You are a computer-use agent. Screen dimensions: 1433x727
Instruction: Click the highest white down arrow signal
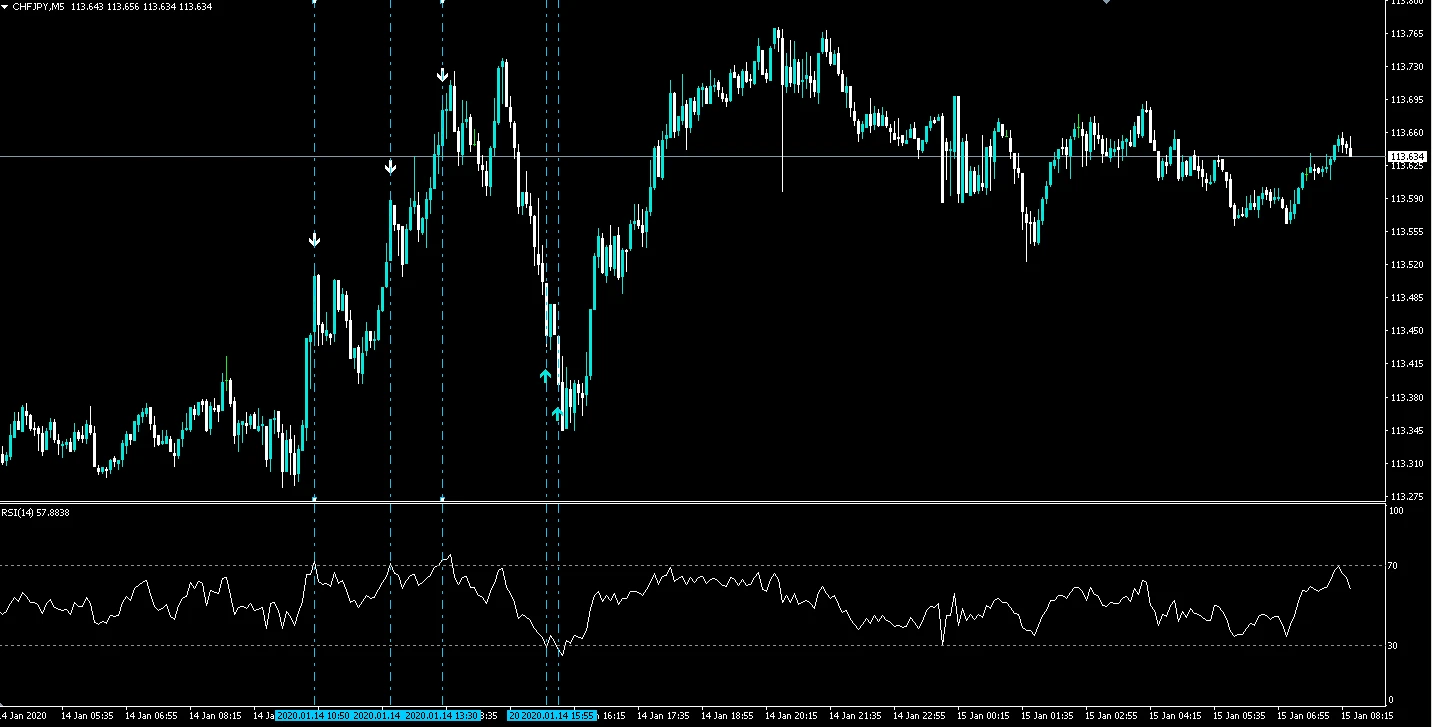click(442, 75)
